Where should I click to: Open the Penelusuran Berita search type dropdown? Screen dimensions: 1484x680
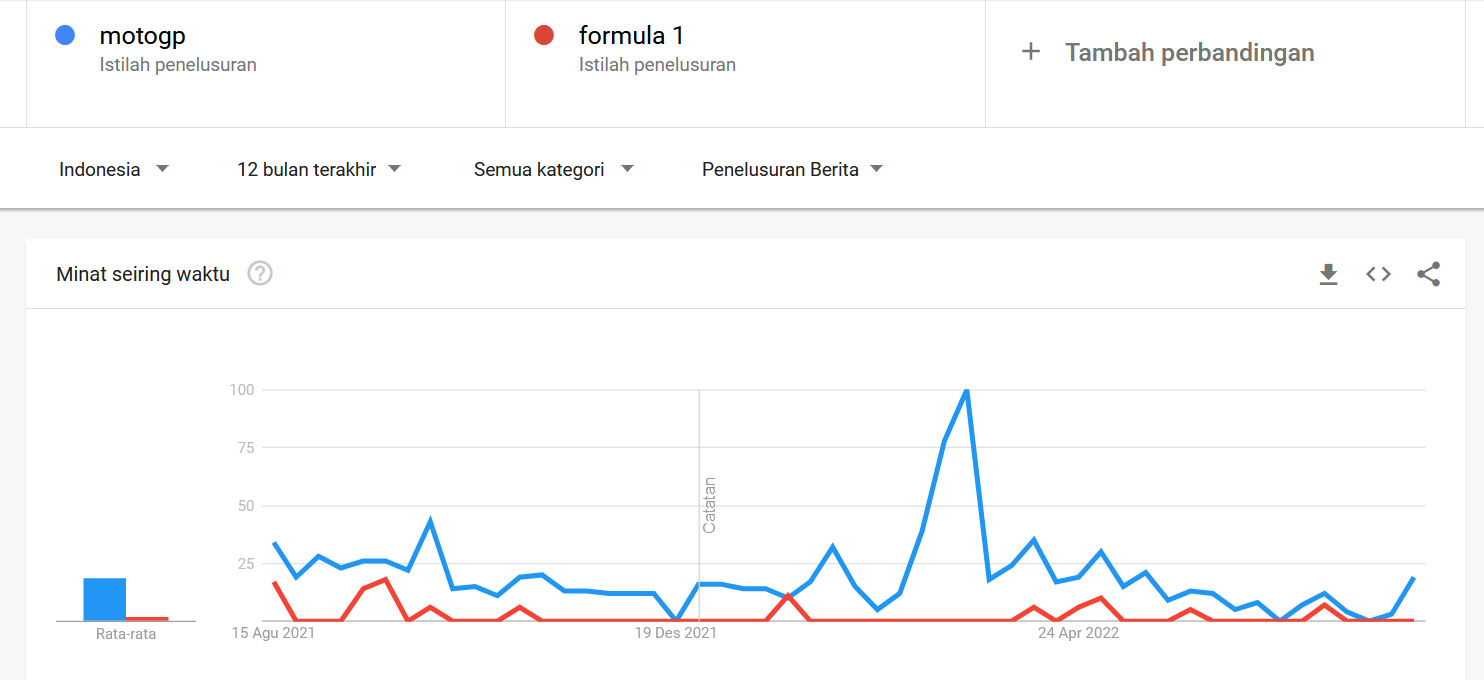792,169
